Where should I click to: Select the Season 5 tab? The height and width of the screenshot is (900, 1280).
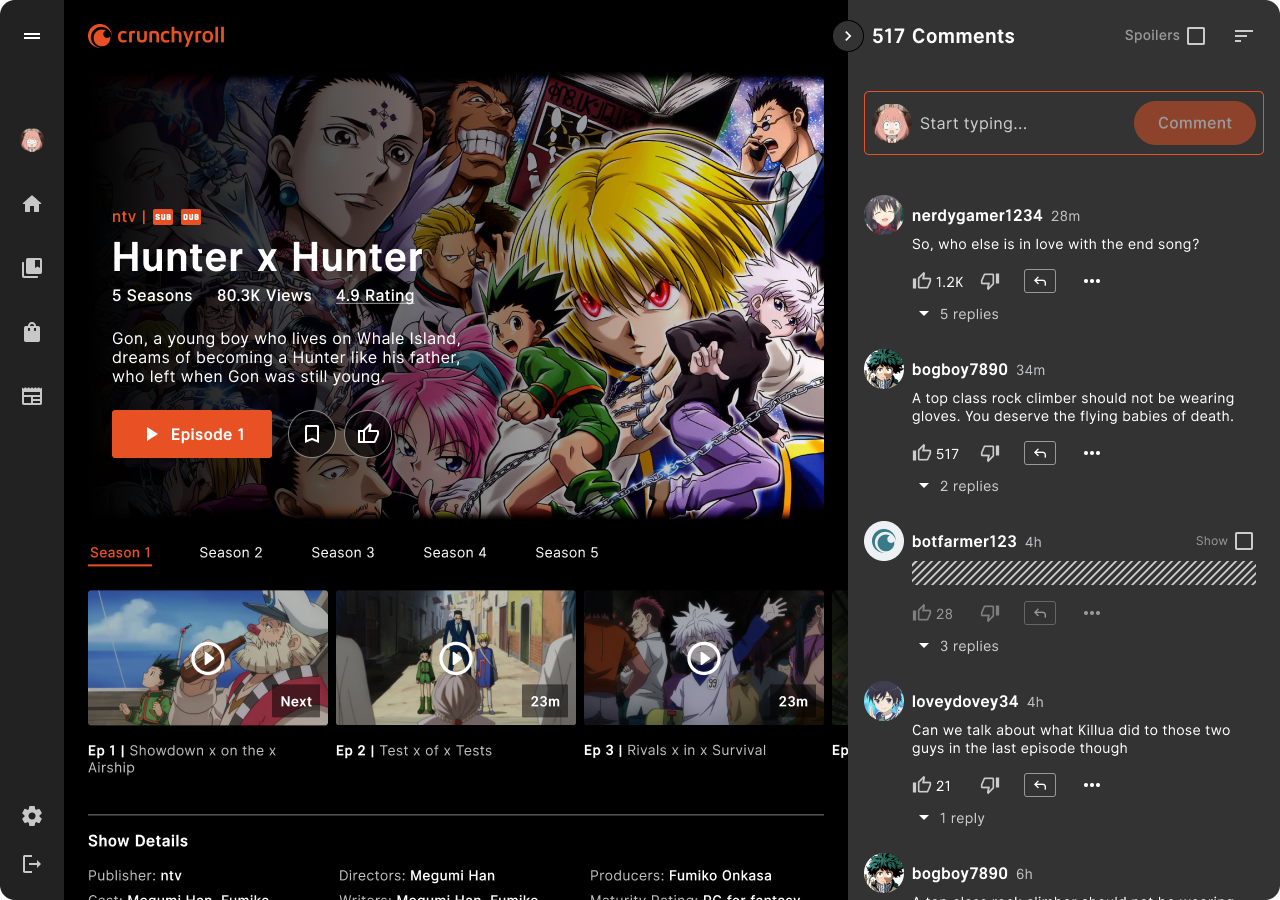(x=567, y=552)
